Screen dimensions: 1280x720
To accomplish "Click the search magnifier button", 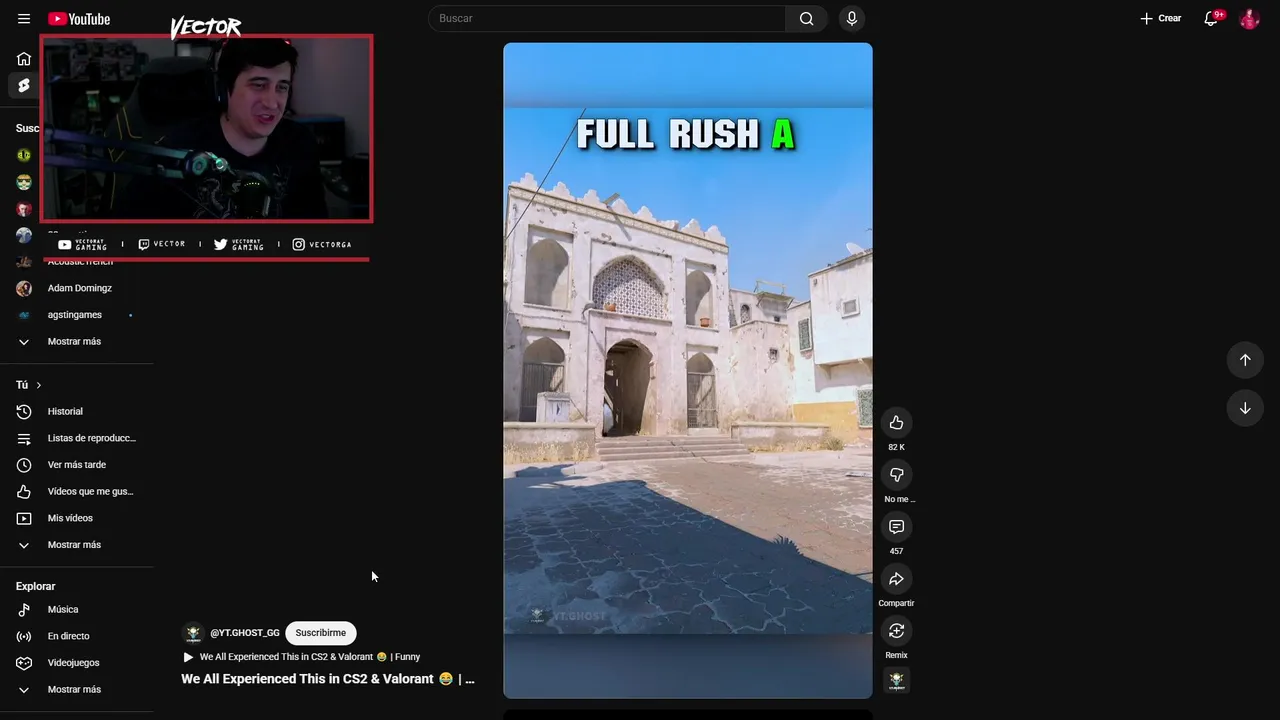I will 806,18.
